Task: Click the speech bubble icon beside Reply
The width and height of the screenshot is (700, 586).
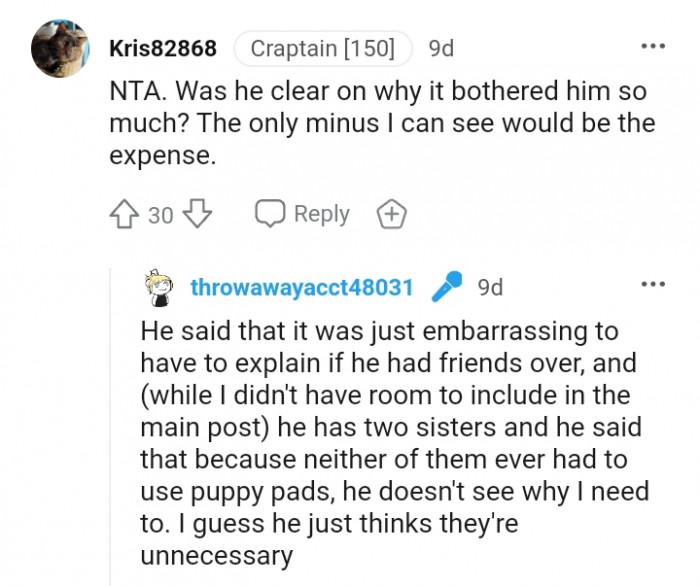Action: 270,214
